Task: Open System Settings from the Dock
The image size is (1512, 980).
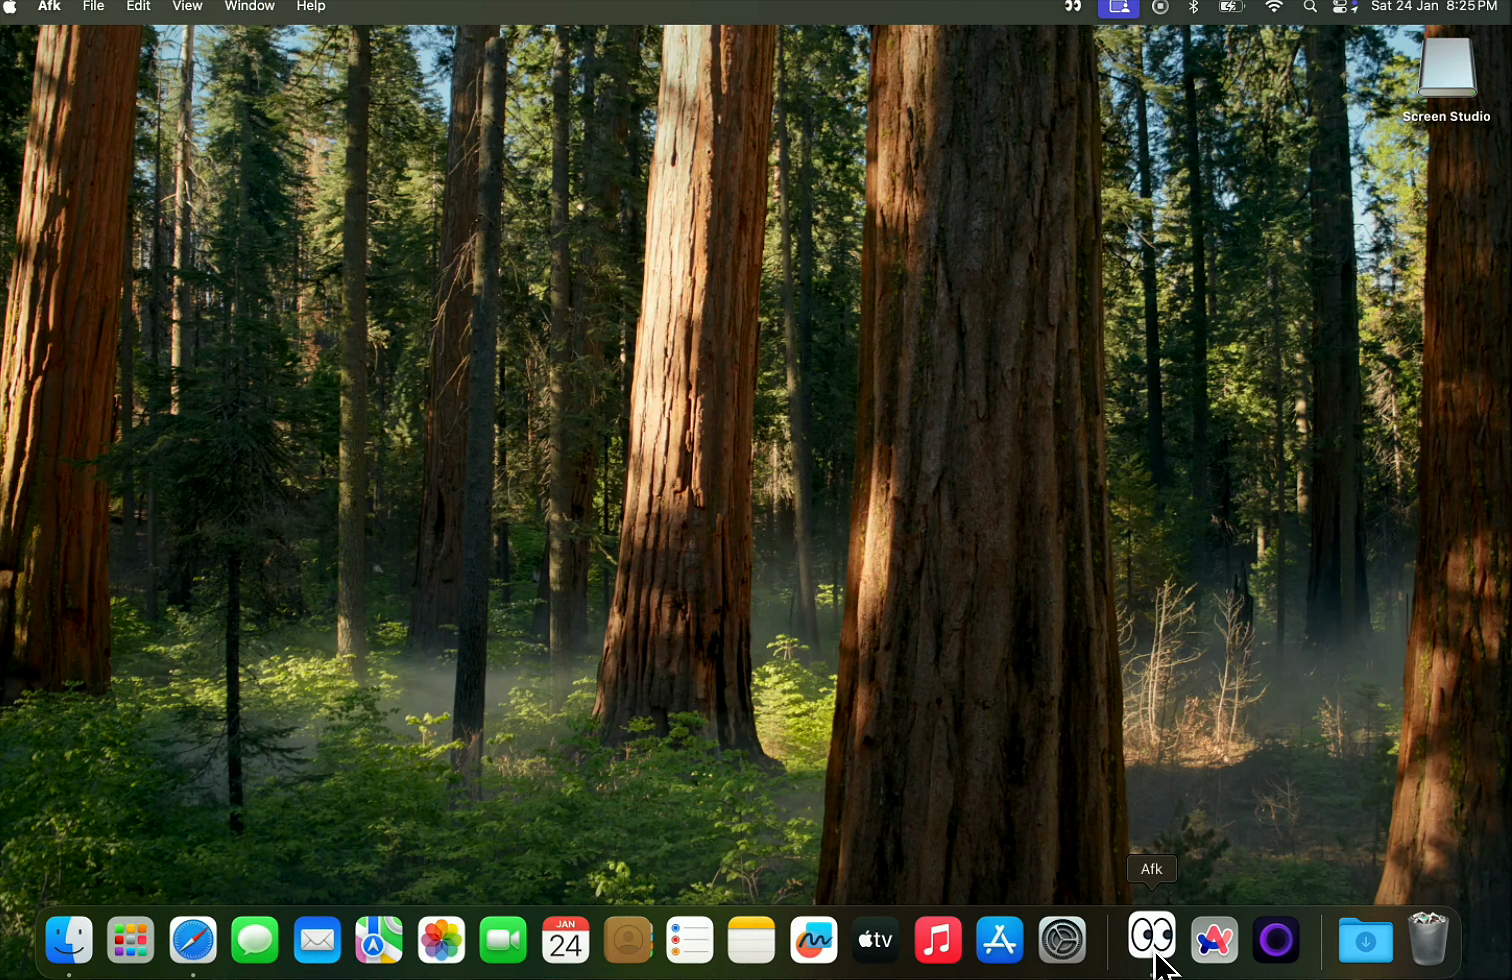Action: (x=1061, y=940)
